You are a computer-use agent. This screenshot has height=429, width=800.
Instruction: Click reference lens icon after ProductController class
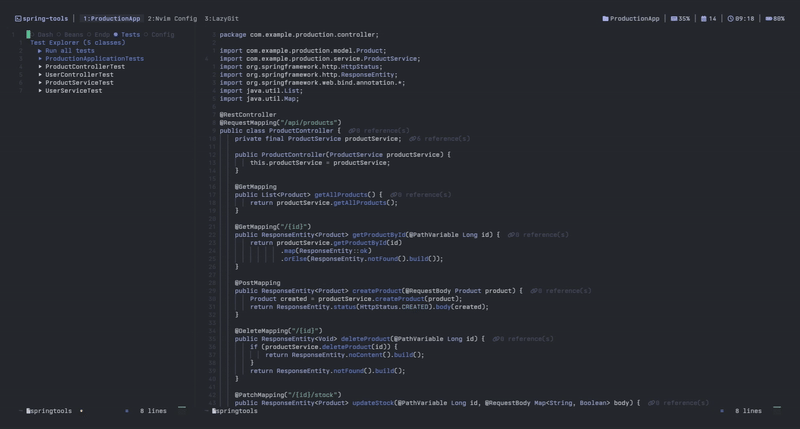(x=352, y=131)
